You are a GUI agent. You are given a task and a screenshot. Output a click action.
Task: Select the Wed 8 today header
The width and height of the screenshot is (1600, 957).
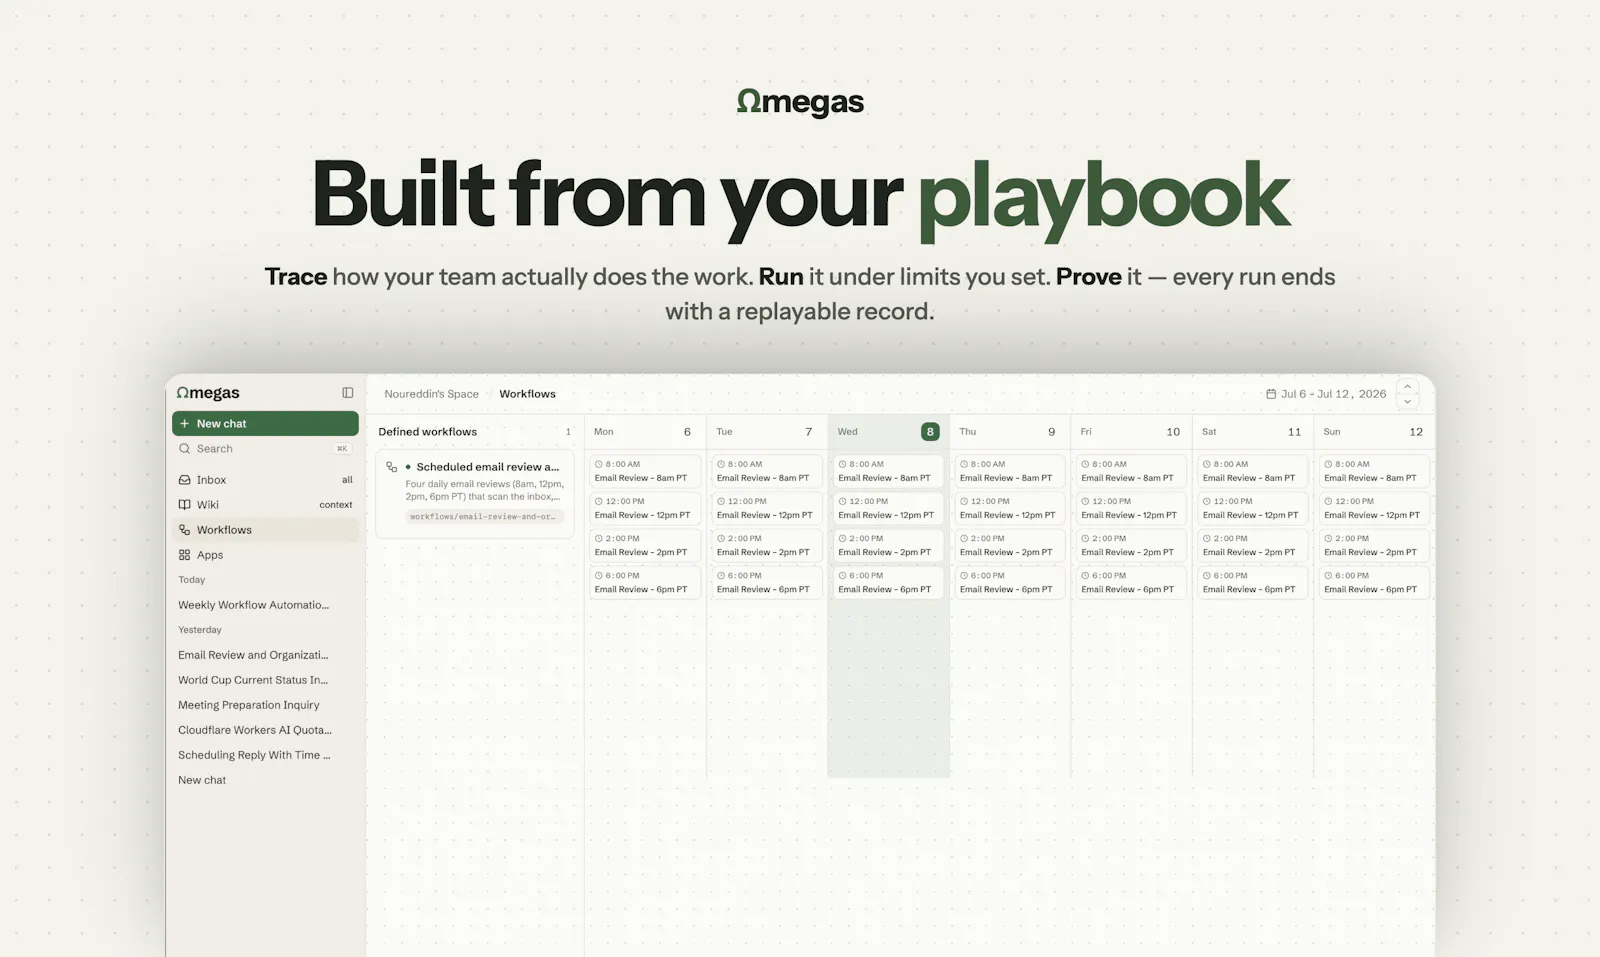point(888,432)
